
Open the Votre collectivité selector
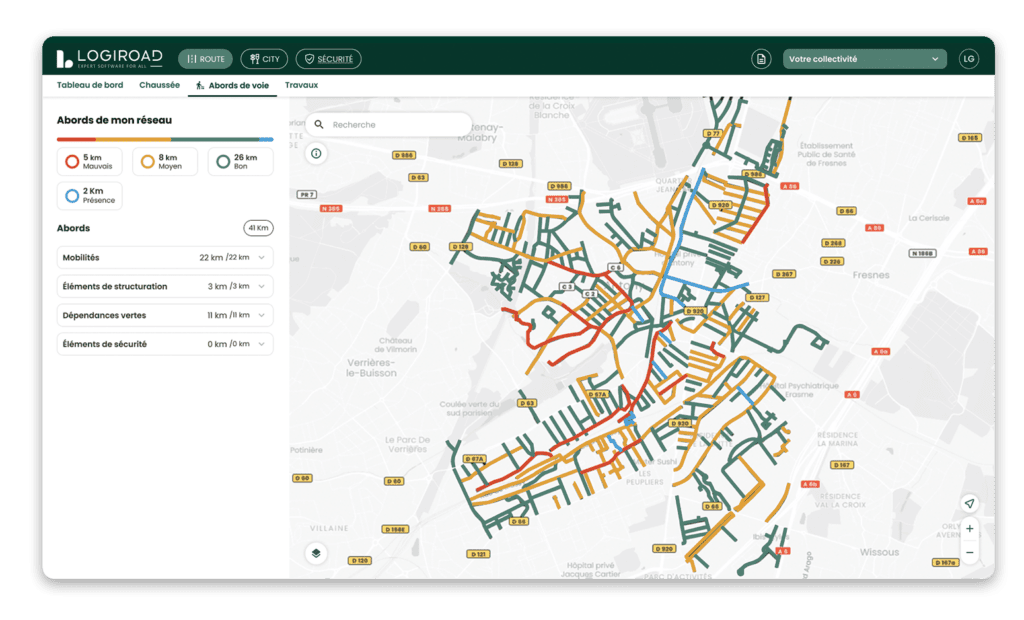tap(864, 58)
